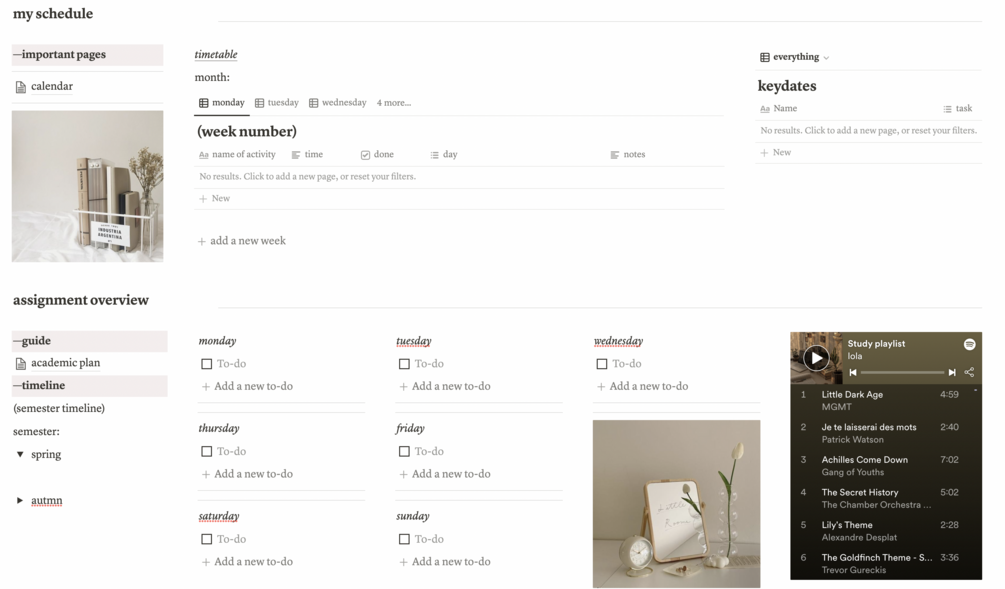Viewport: 1005px width, 589px height.
Task: Tick the friday To-do checkbox
Action: point(404,452)
